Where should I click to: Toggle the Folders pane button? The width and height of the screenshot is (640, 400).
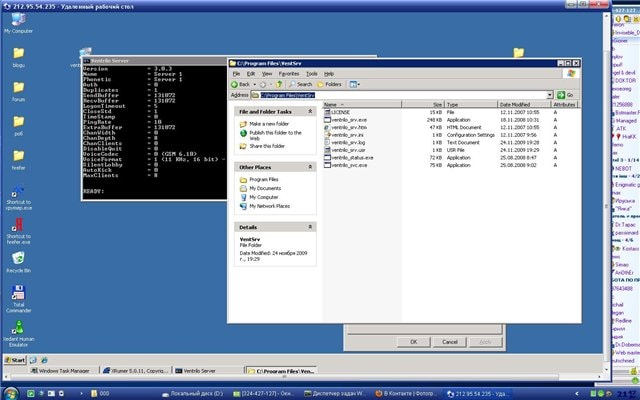tap(329, 85)
